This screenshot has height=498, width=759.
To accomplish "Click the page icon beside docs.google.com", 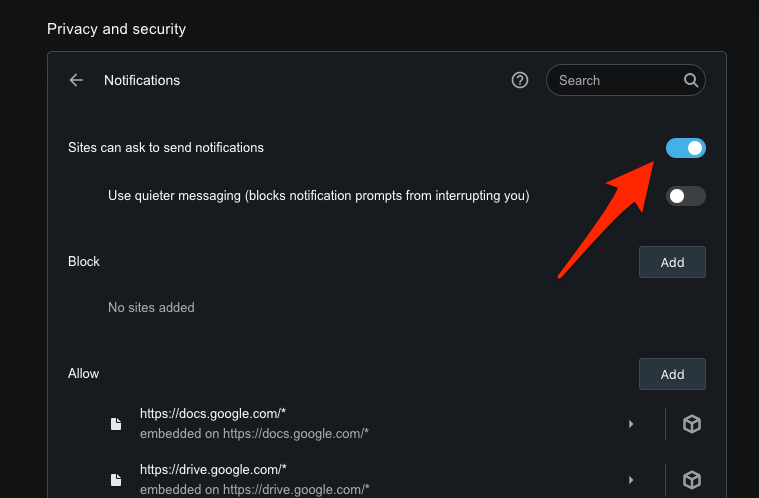I will coord(116,424).
